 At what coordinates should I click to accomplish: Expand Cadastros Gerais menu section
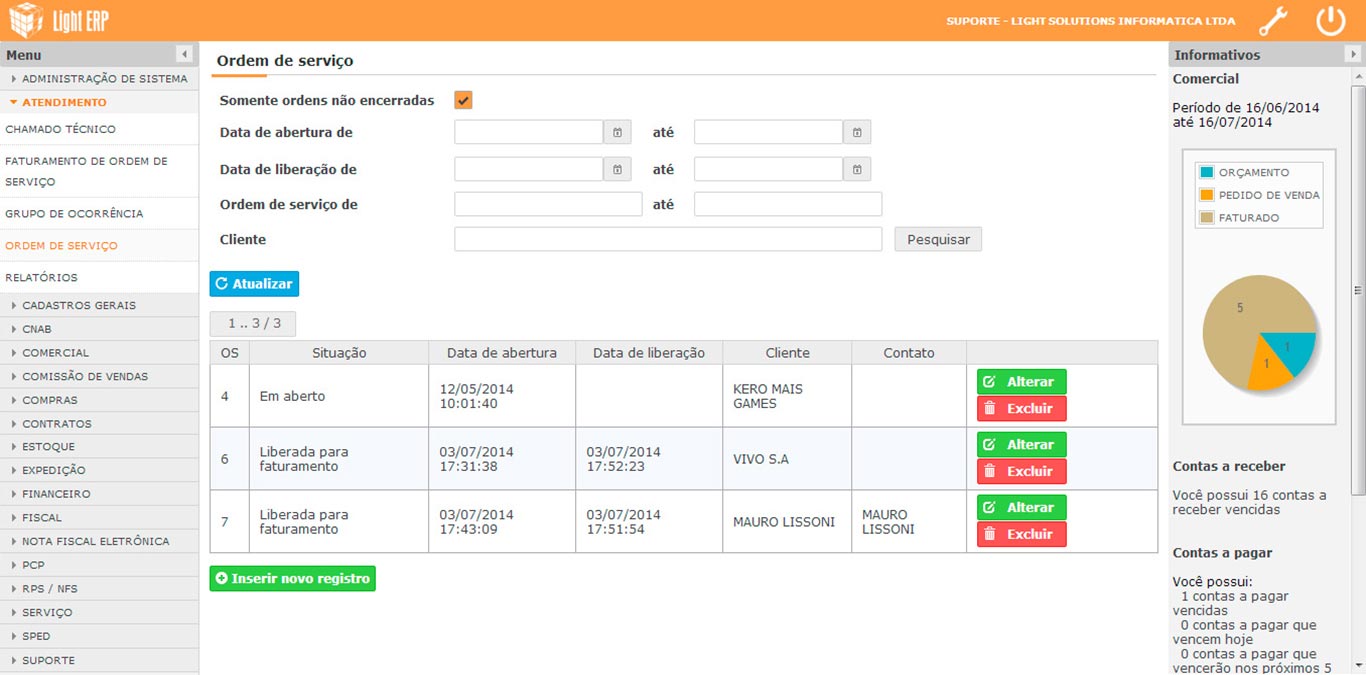point(78,305)
